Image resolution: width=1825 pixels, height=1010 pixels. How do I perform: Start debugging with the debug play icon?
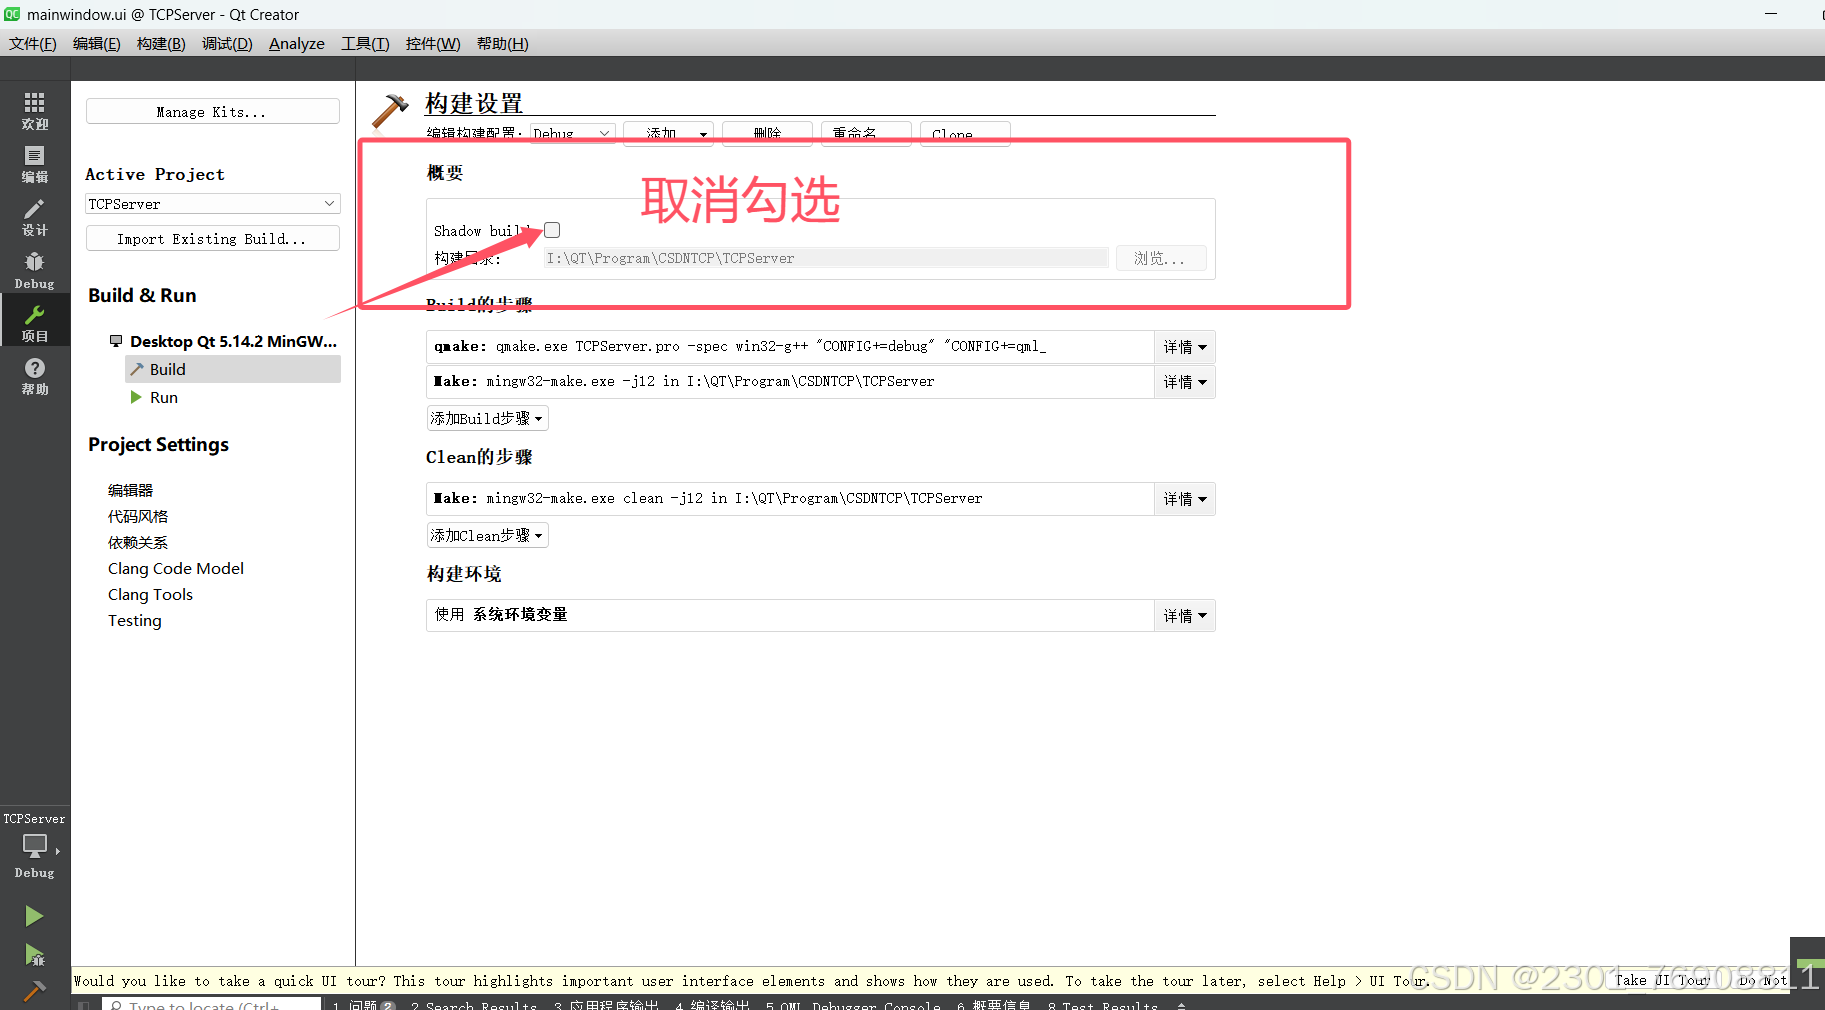34,955
